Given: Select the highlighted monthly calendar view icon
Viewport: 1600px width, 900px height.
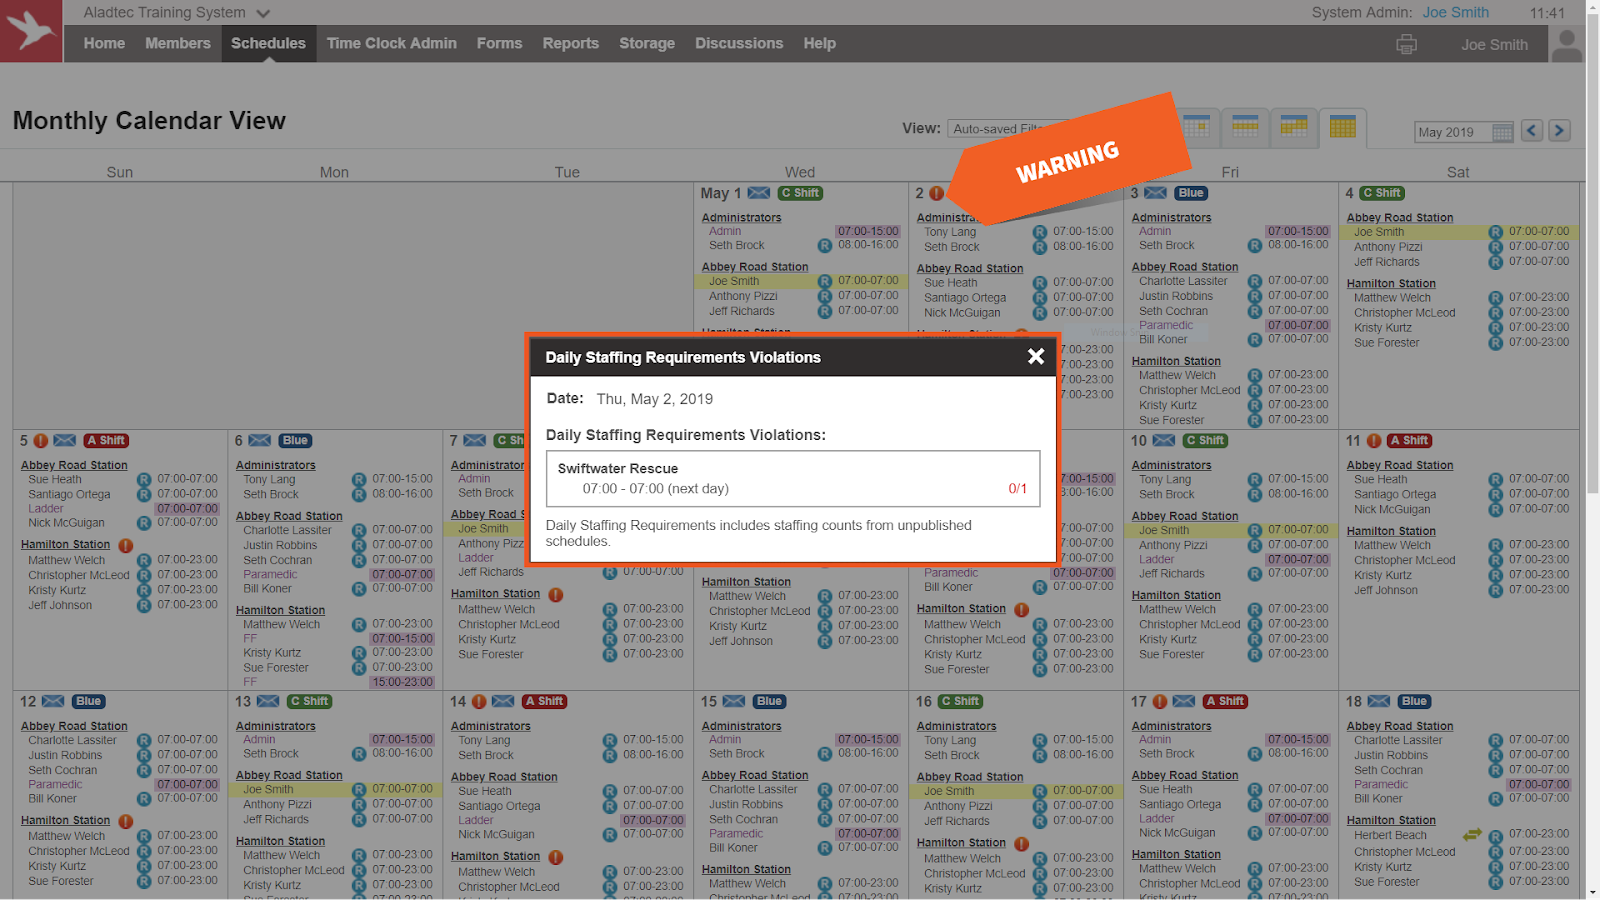Looking at the screenshot, I should pyautogui.click(x=1342, y=127).
